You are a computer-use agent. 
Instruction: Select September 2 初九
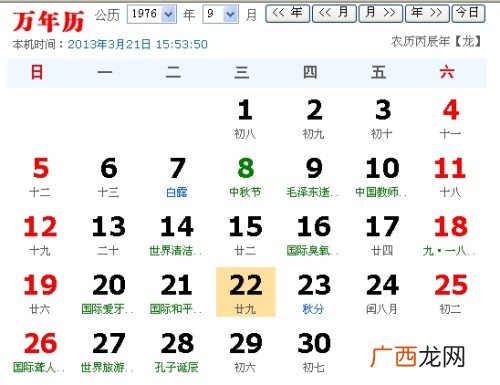tap(314, 119)
